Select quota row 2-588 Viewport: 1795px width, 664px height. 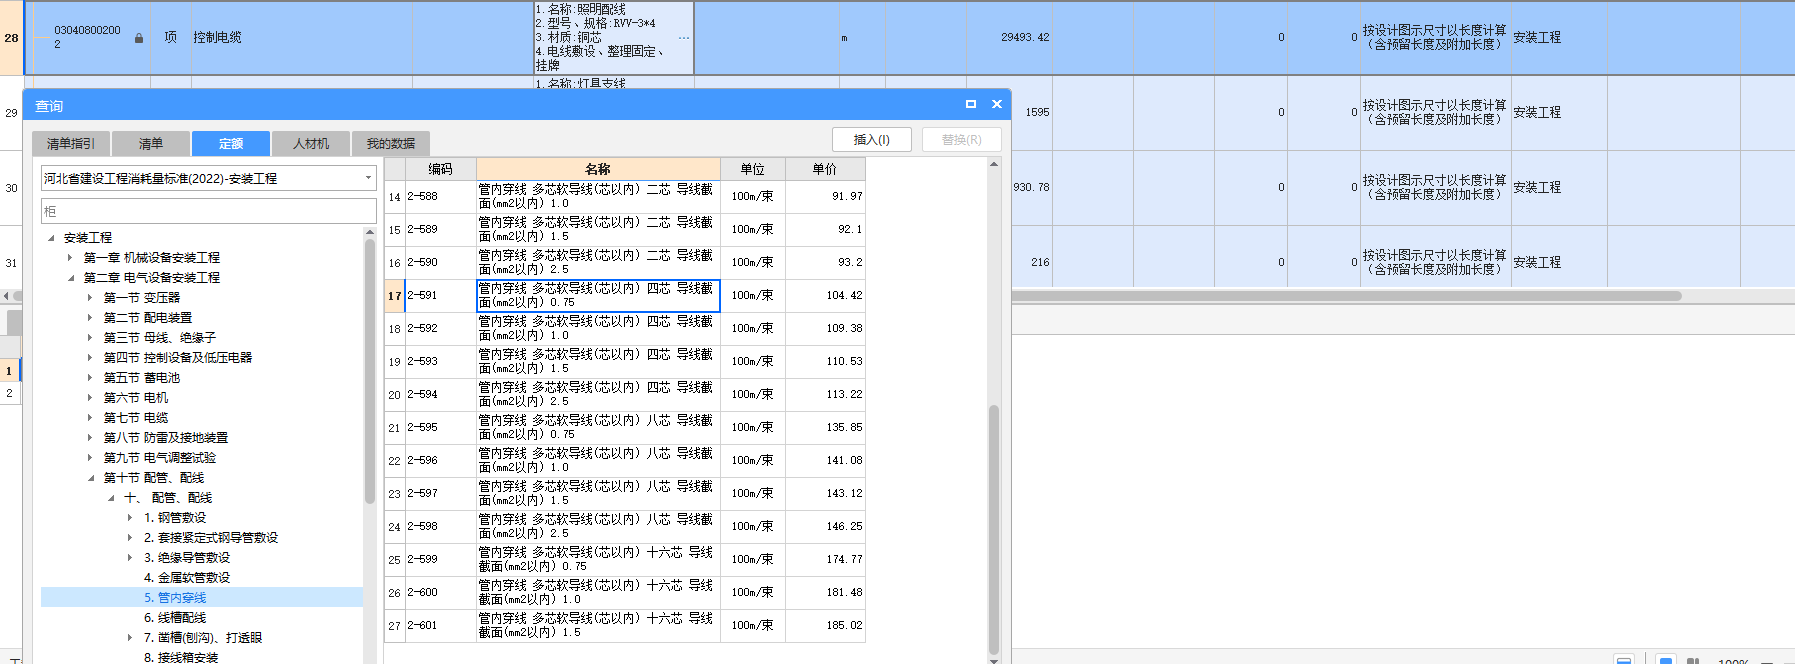[x=625, y=197]
